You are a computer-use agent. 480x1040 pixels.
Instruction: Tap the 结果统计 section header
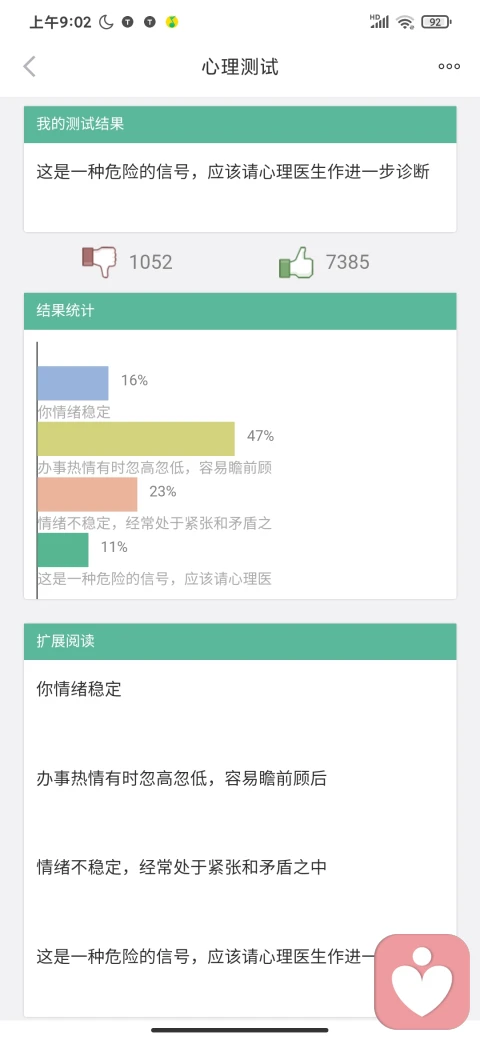(240, 311)
